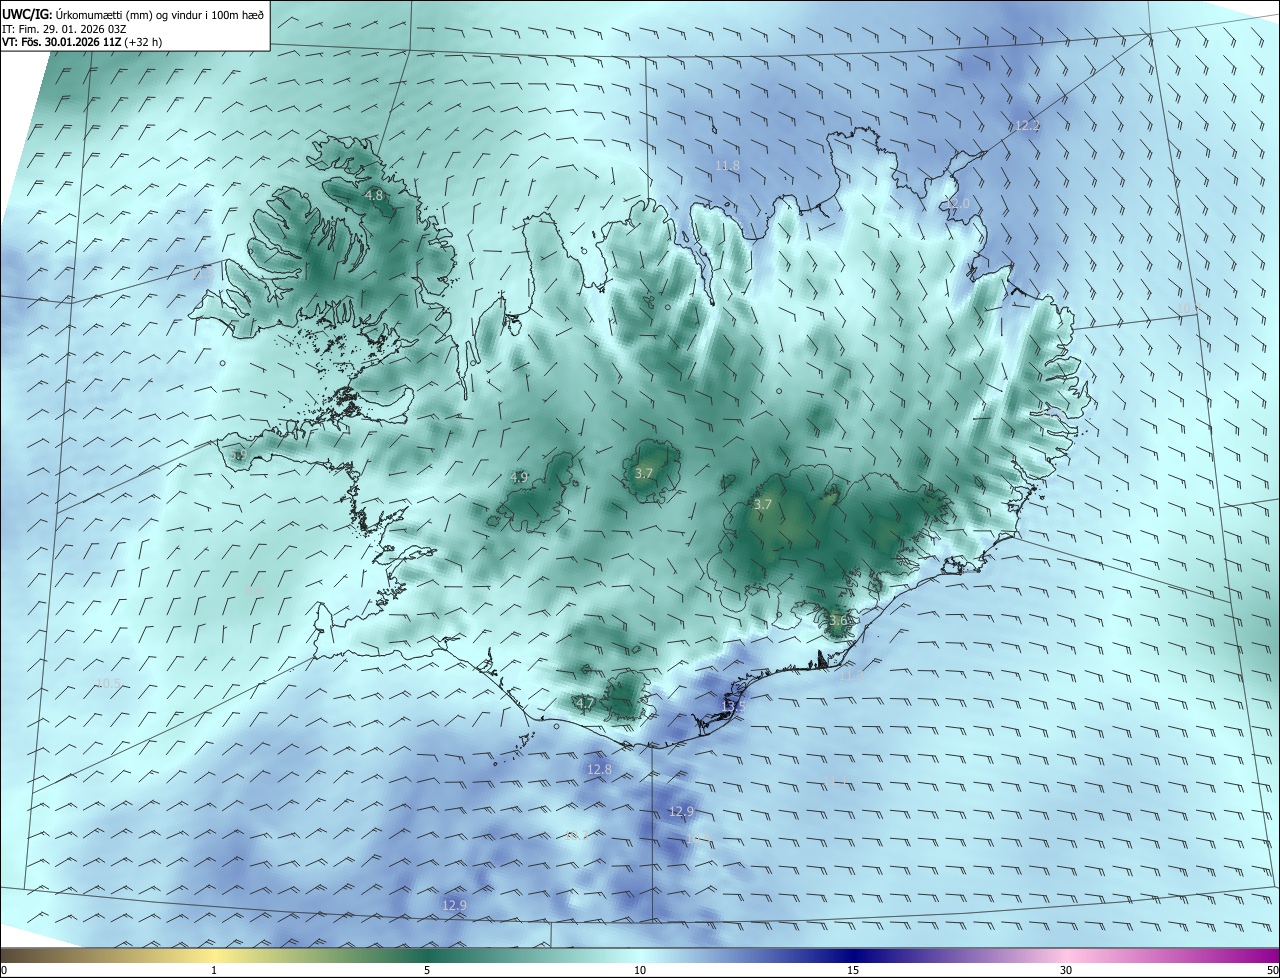The height and width of the screenshot is (978, 1280).
Task: Click the colour scale tick labelled 5
Action: click(x=427, y=970)
